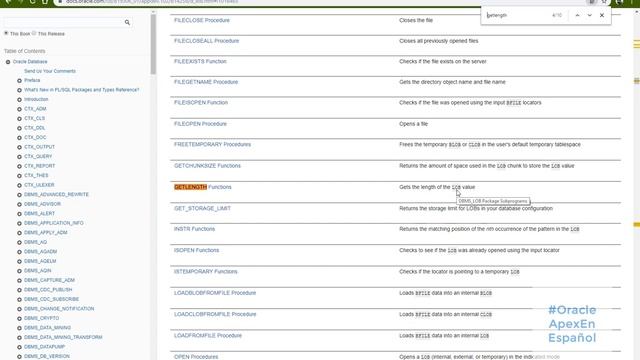640x360 pixels.
Task: Open the LOADCLOBFROMFILE Procedure link
Action: pyautogui.click(x=215, y=314)
